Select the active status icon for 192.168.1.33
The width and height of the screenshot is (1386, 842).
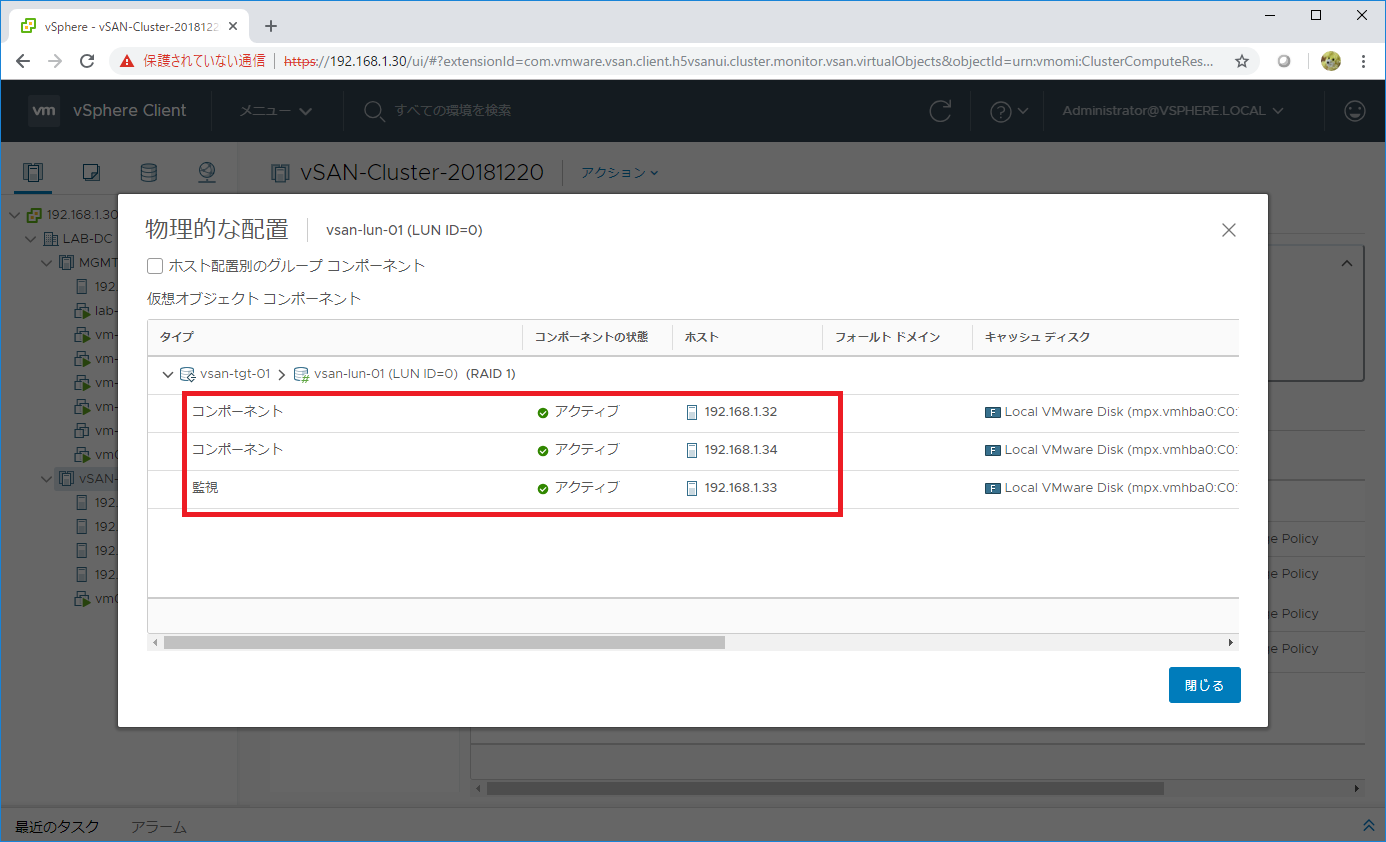543,488
